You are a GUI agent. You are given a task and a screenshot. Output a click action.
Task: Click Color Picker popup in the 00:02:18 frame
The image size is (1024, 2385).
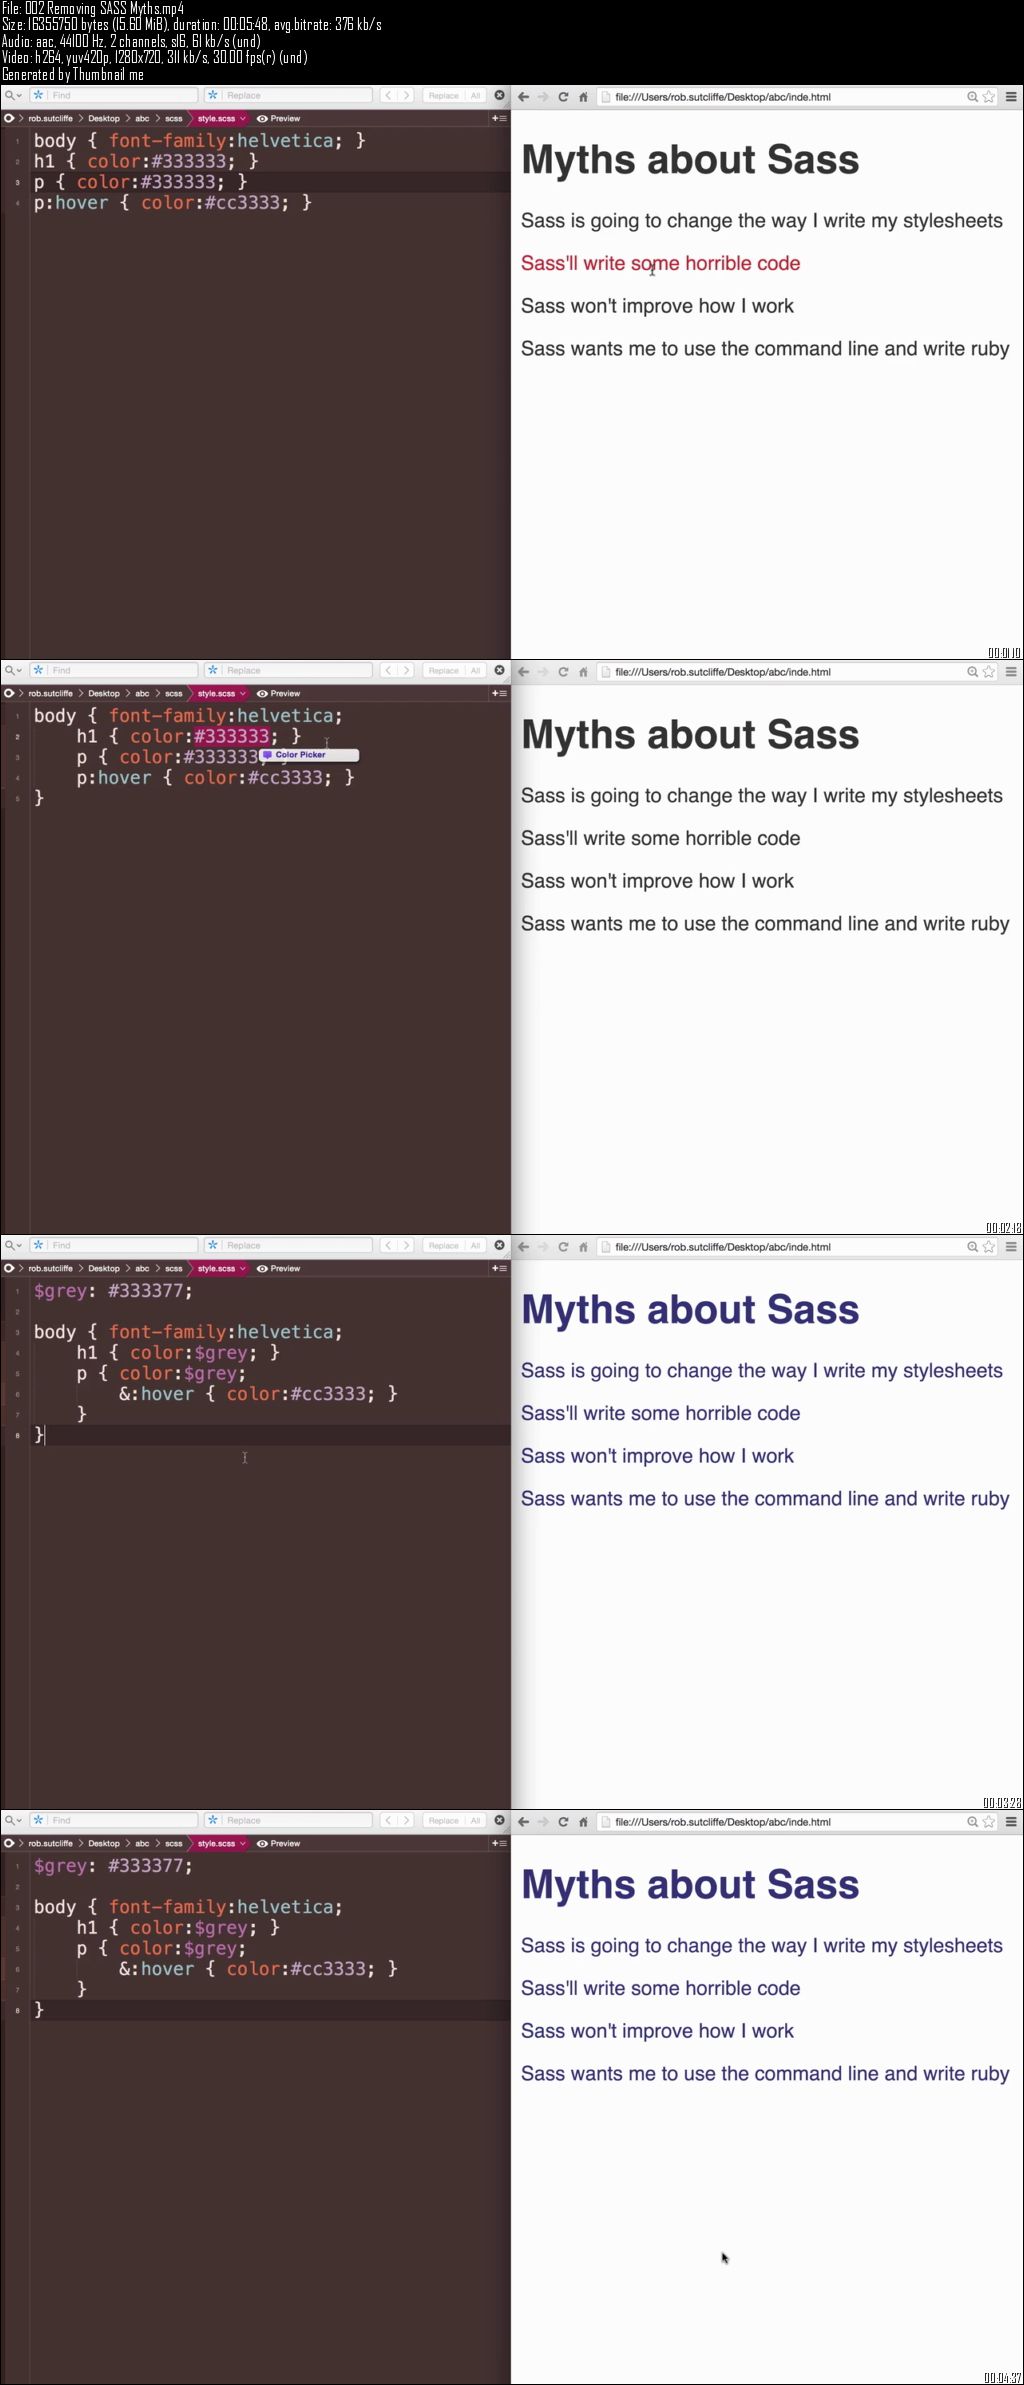click(x=308, y=755)
